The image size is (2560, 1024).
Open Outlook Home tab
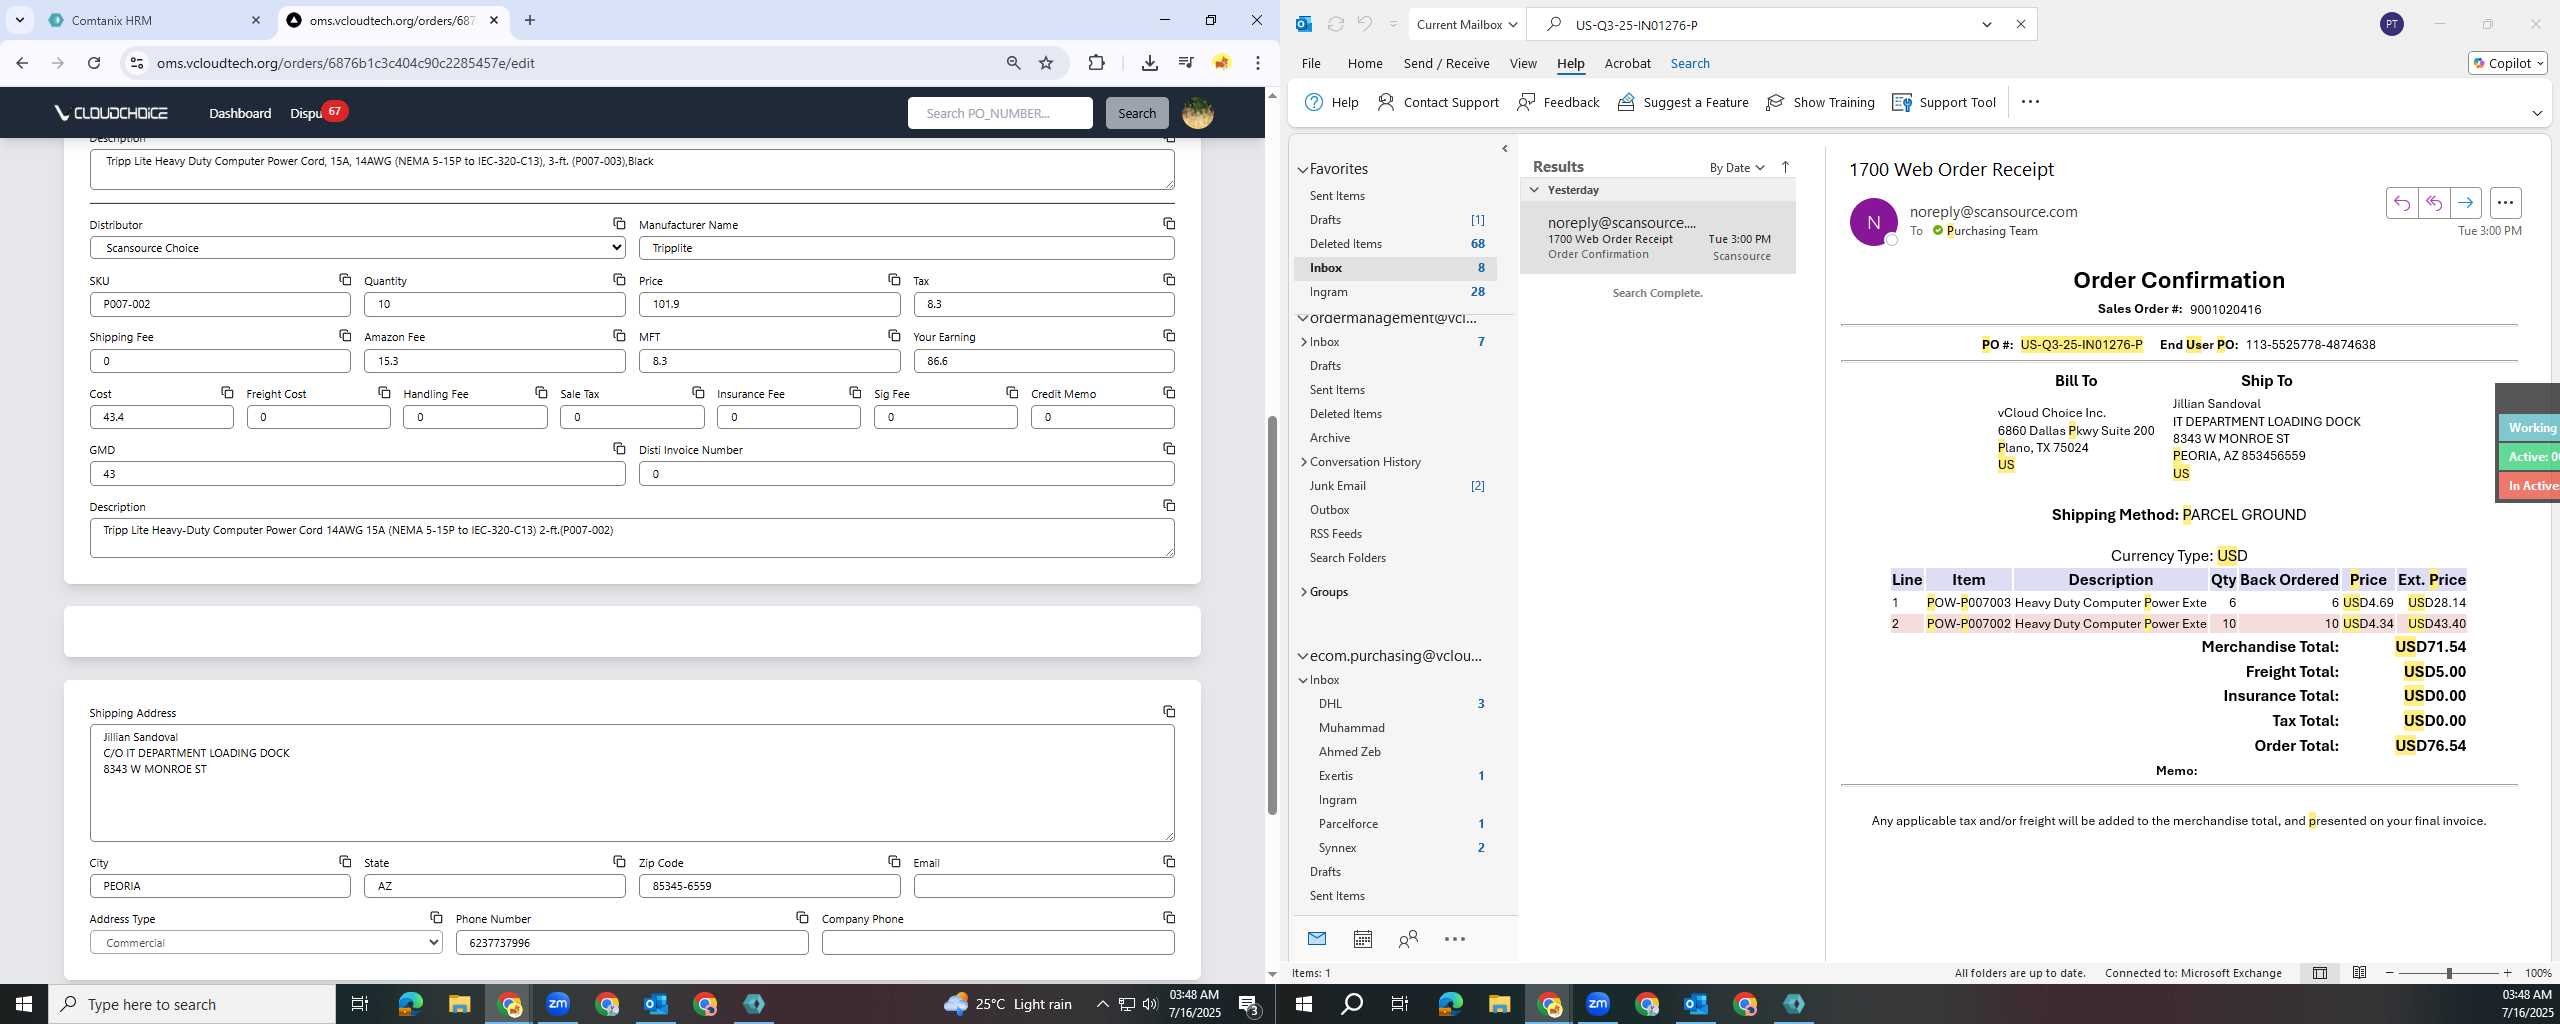(x=1365, y=63)
